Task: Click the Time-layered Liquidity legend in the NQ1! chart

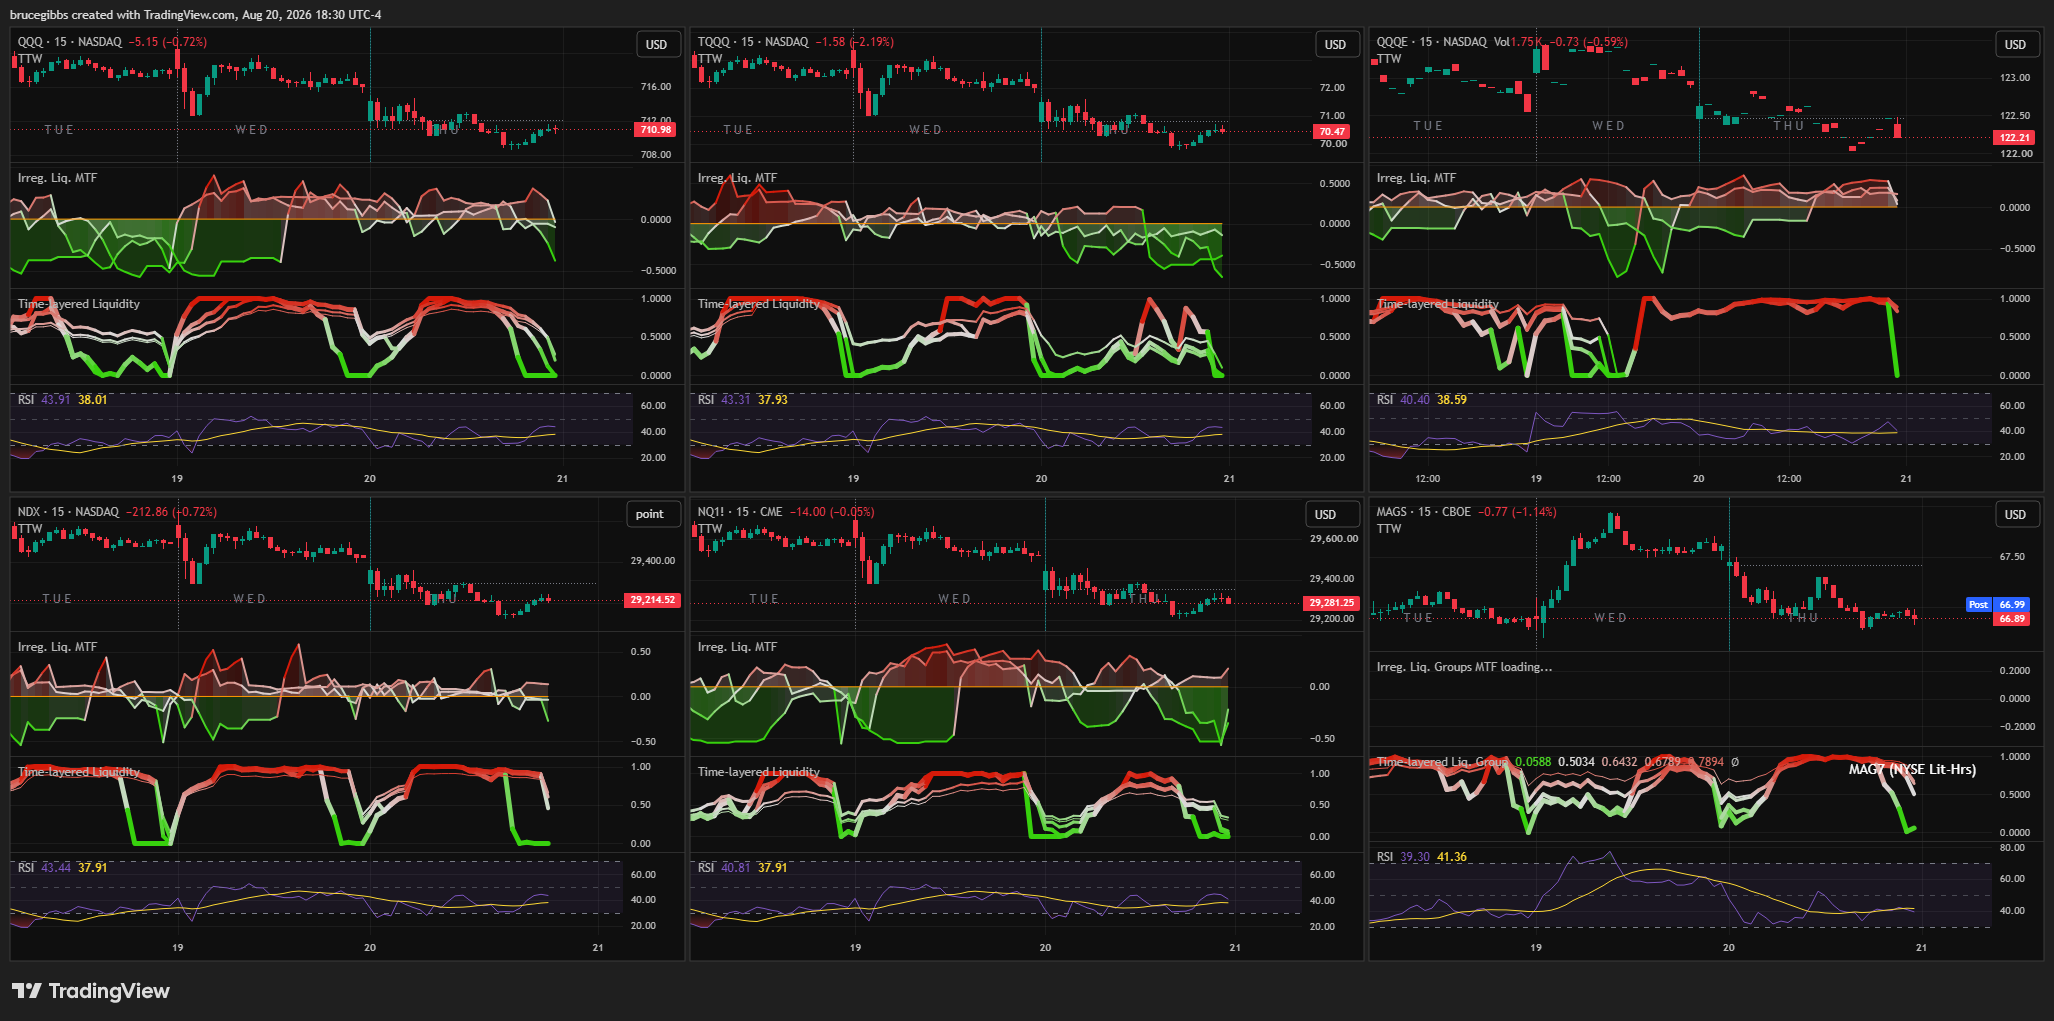Action: (x=759, y=772)
